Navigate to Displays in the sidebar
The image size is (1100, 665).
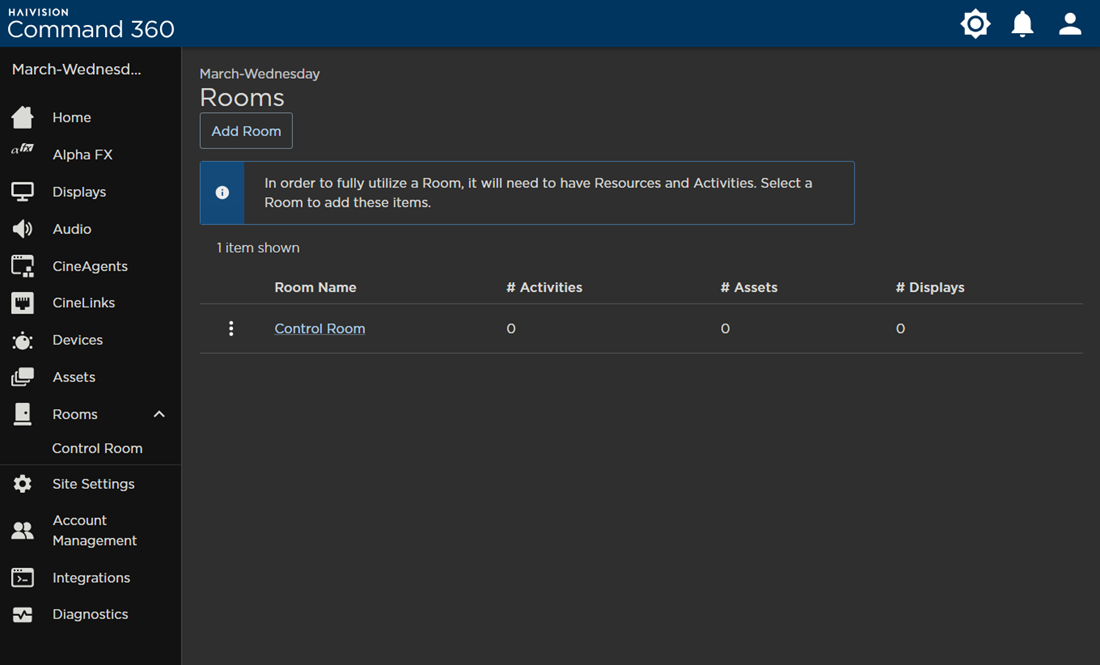[x=79, y=192]
